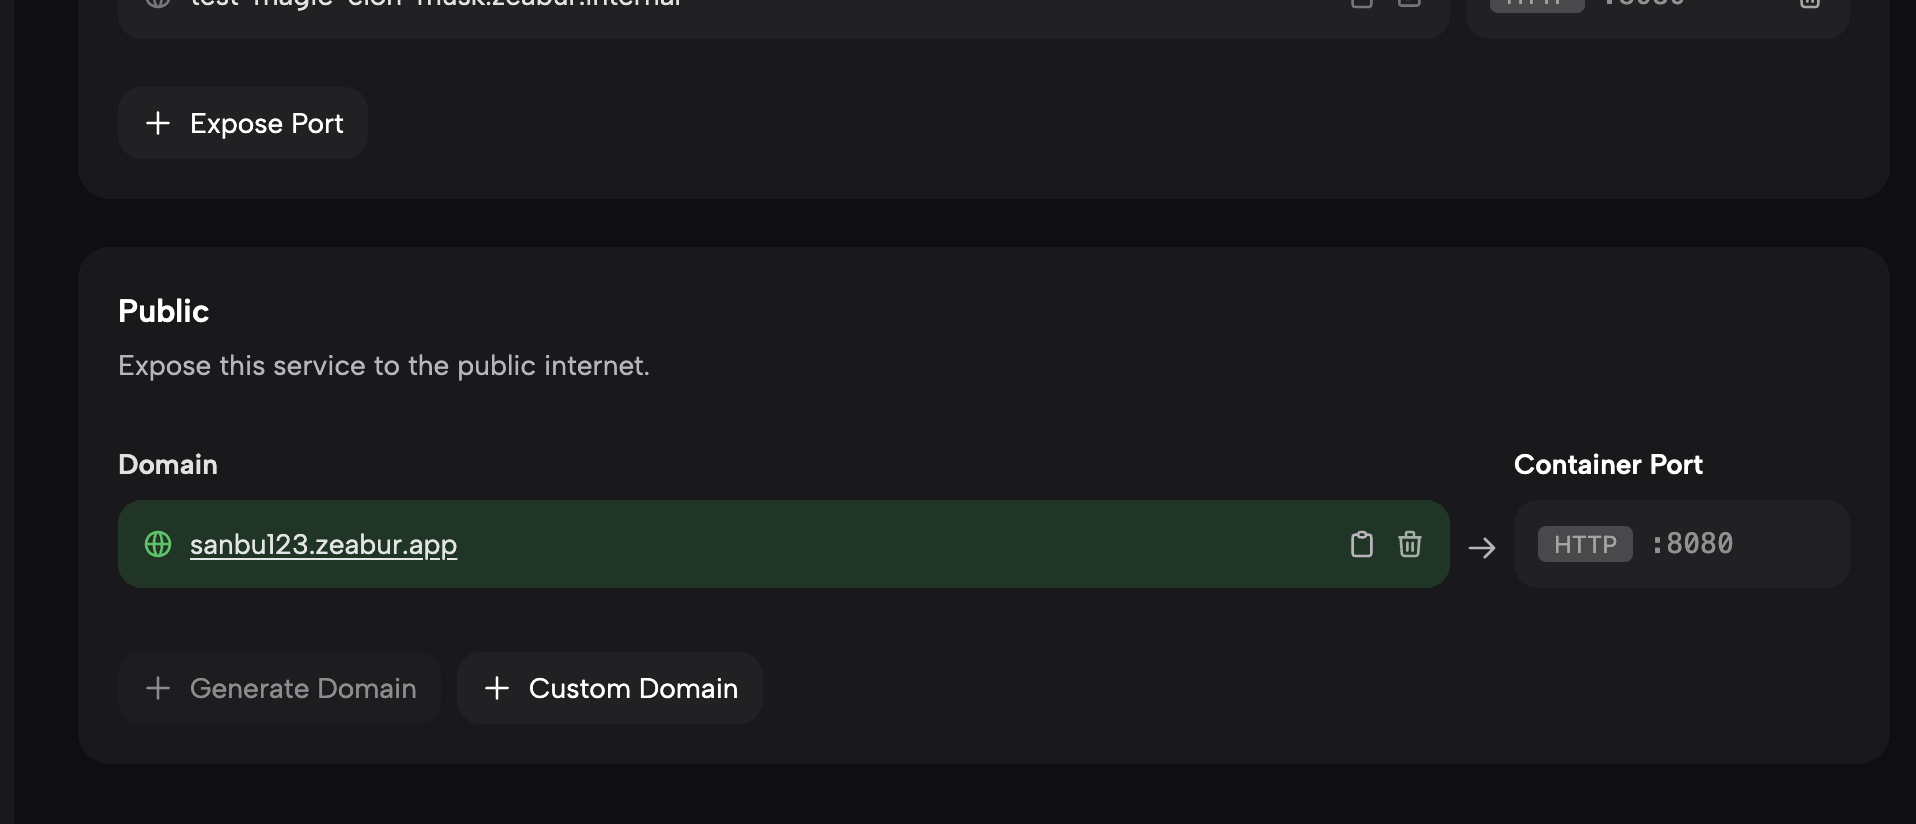Click the plus icon on Generate Domain
1916x824 pixels.
click(158, 688)
